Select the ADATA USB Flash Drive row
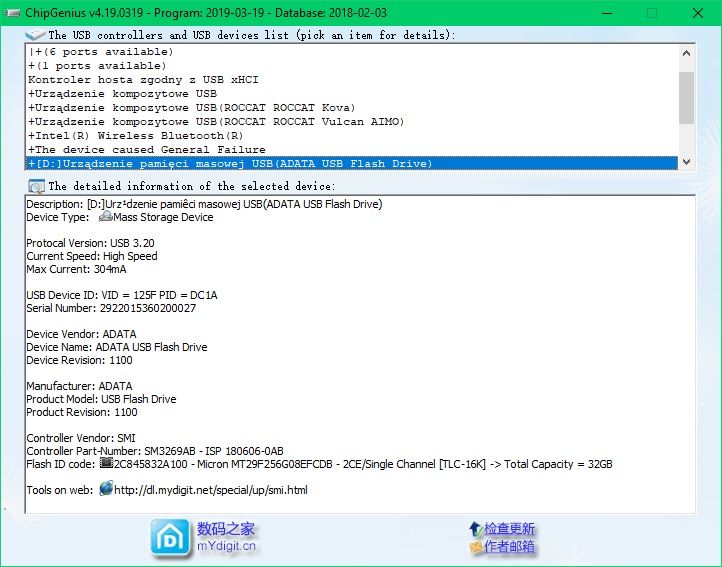The width and height of the screenshot is (722, 567). click(x=352, y=164)
